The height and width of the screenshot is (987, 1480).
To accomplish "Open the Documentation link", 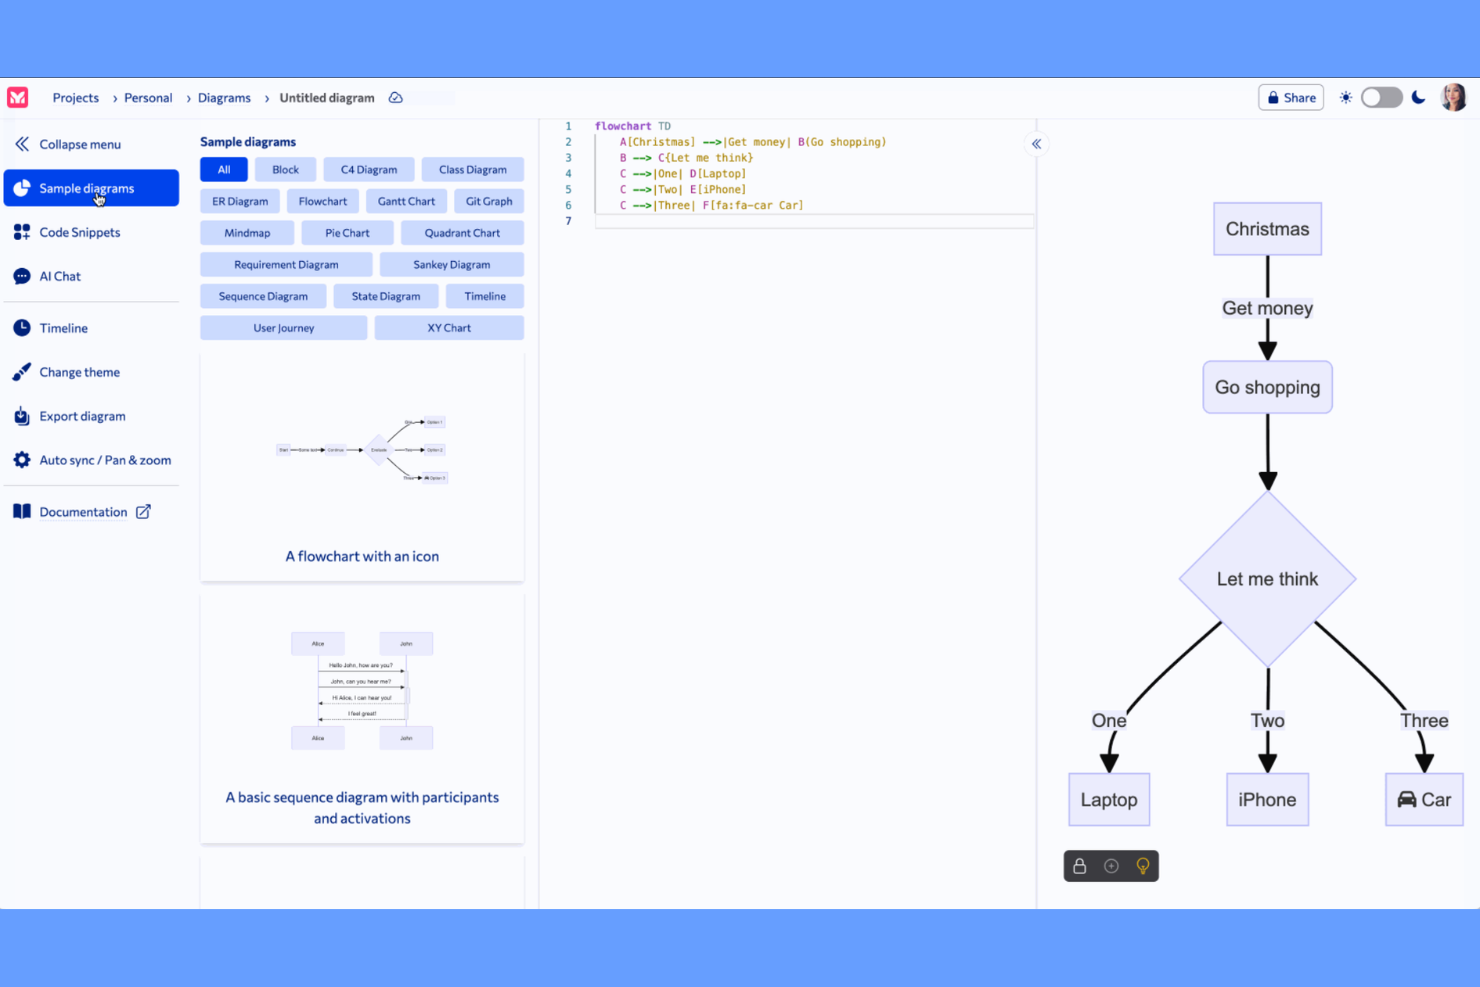I will (84, 512).
